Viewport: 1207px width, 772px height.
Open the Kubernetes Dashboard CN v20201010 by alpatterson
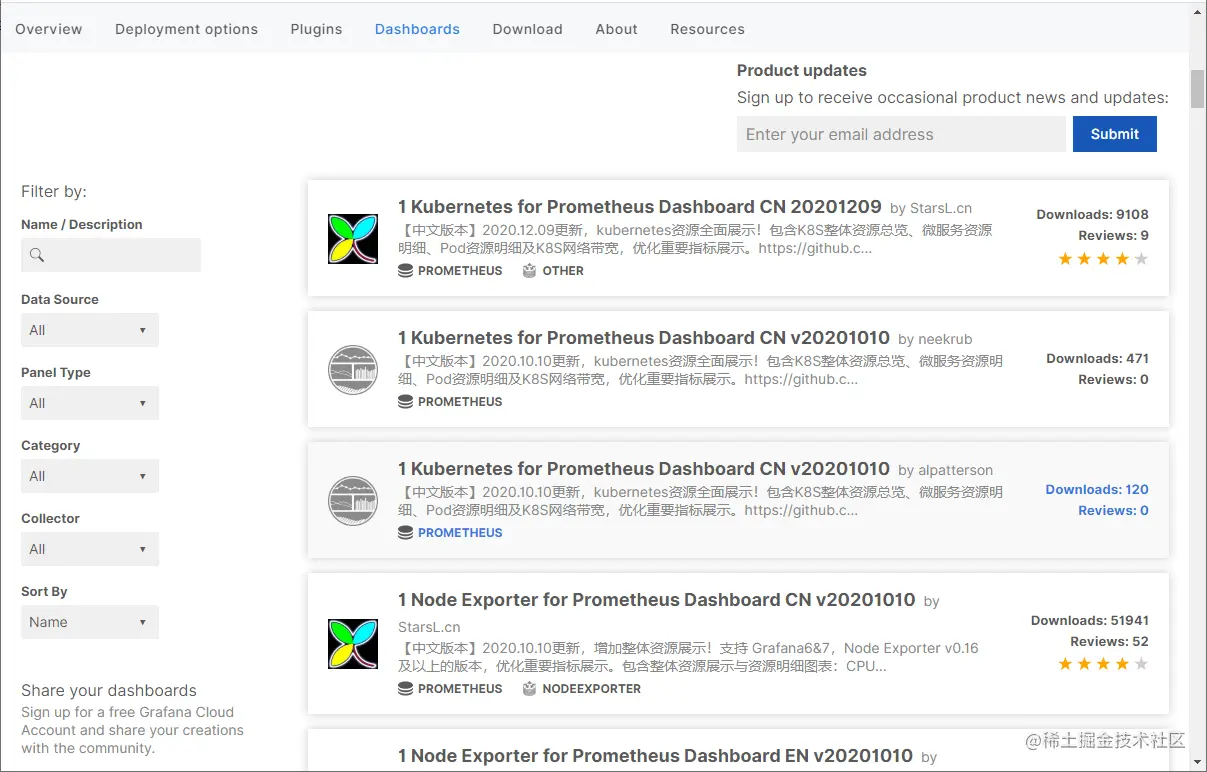[x=644, y=469]
